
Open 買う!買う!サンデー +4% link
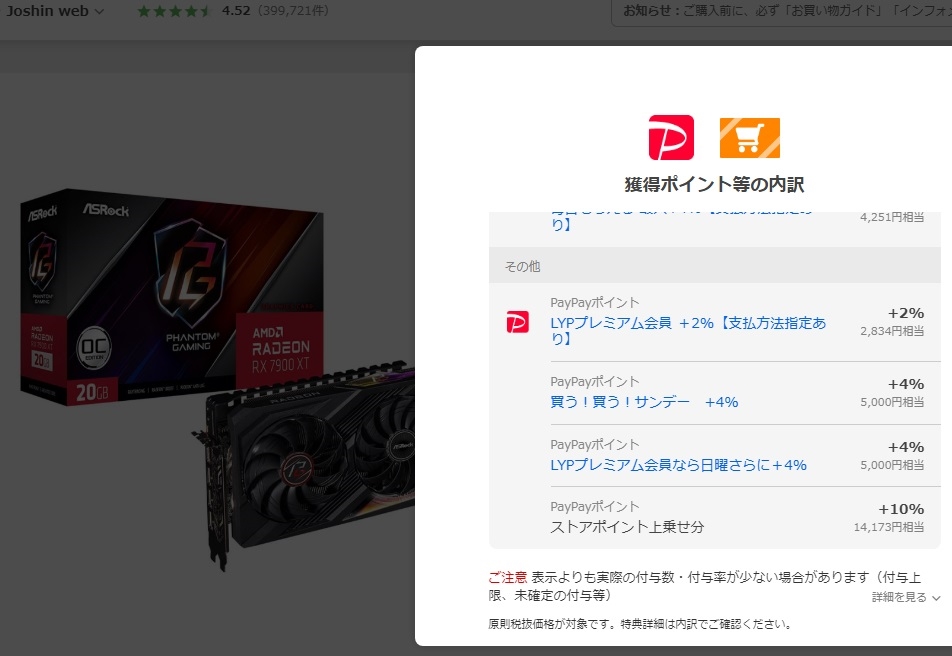tap(644, 402)
